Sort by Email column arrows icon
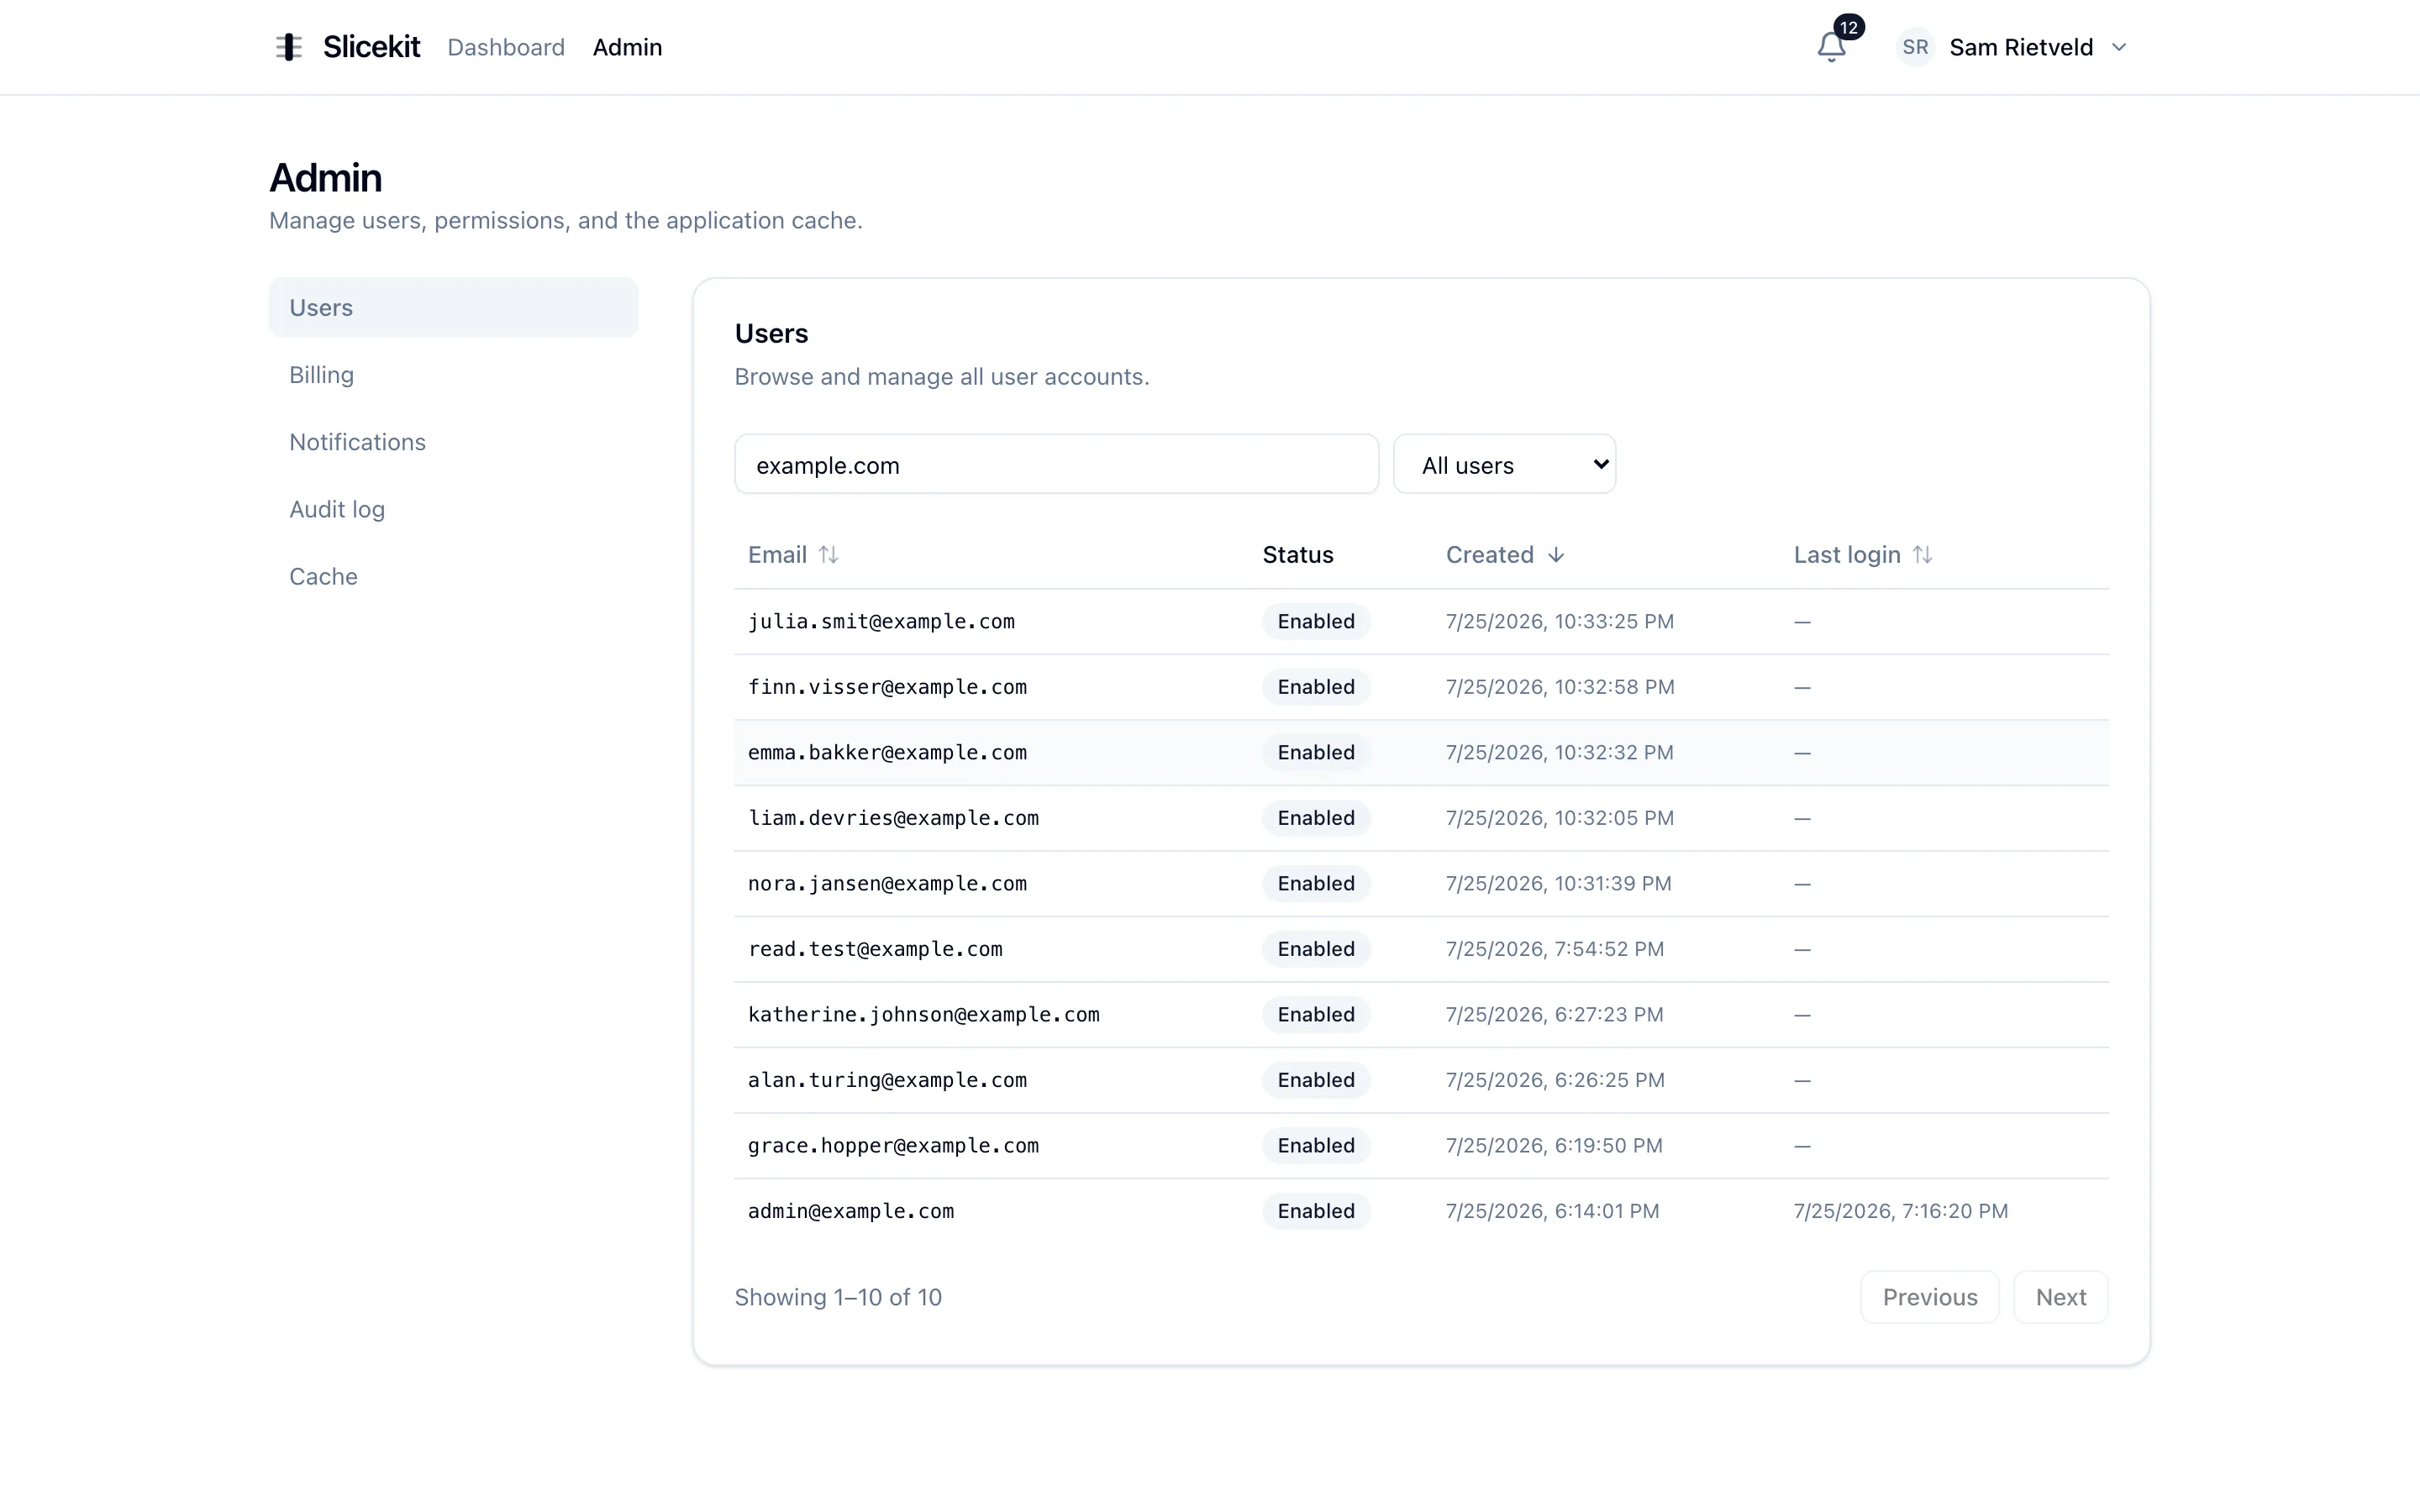The image size is (2420, 1512). point(828,555)
